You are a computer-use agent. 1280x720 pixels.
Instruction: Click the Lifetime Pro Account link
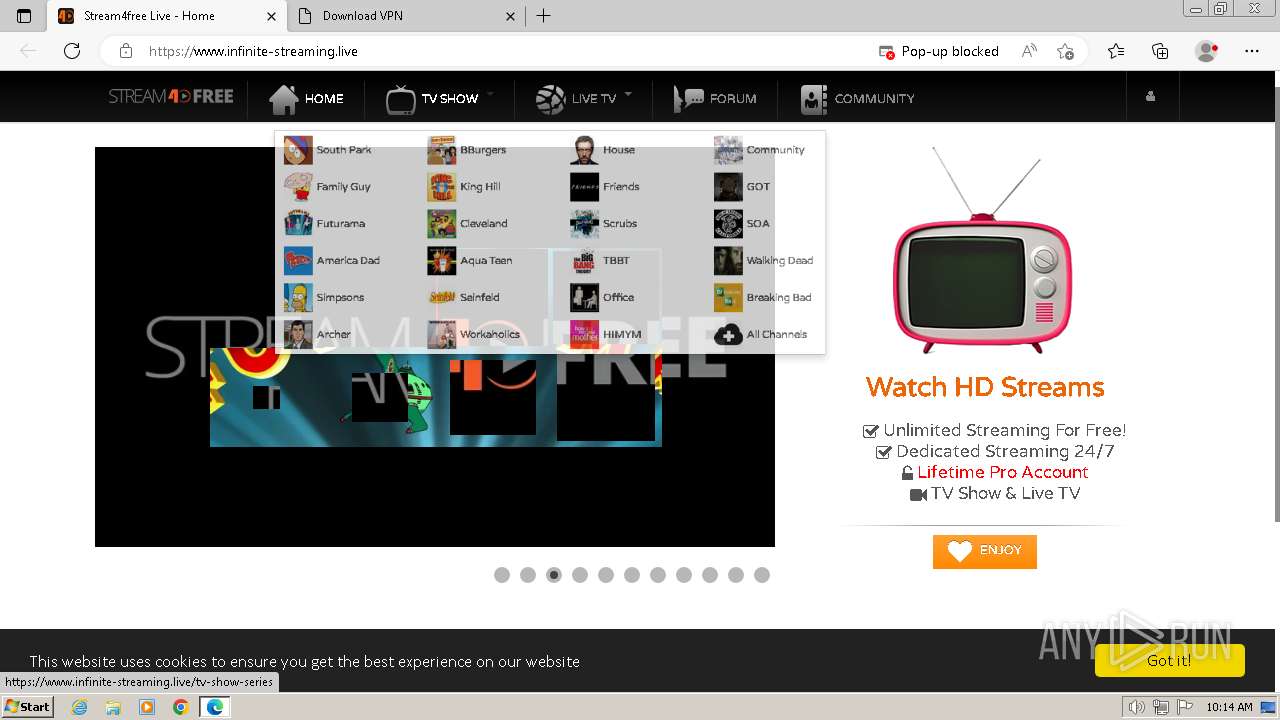click(1003, 472)
